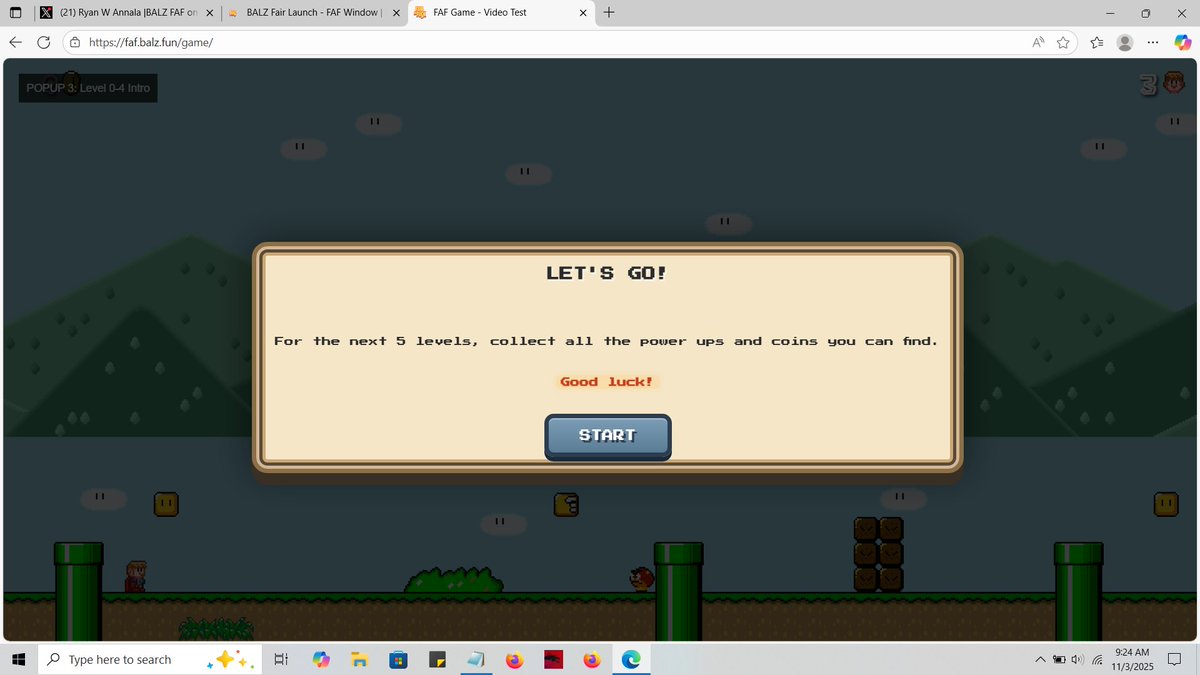
Task: Switch to BALZ Fair Launch tab
Action: 313,13
